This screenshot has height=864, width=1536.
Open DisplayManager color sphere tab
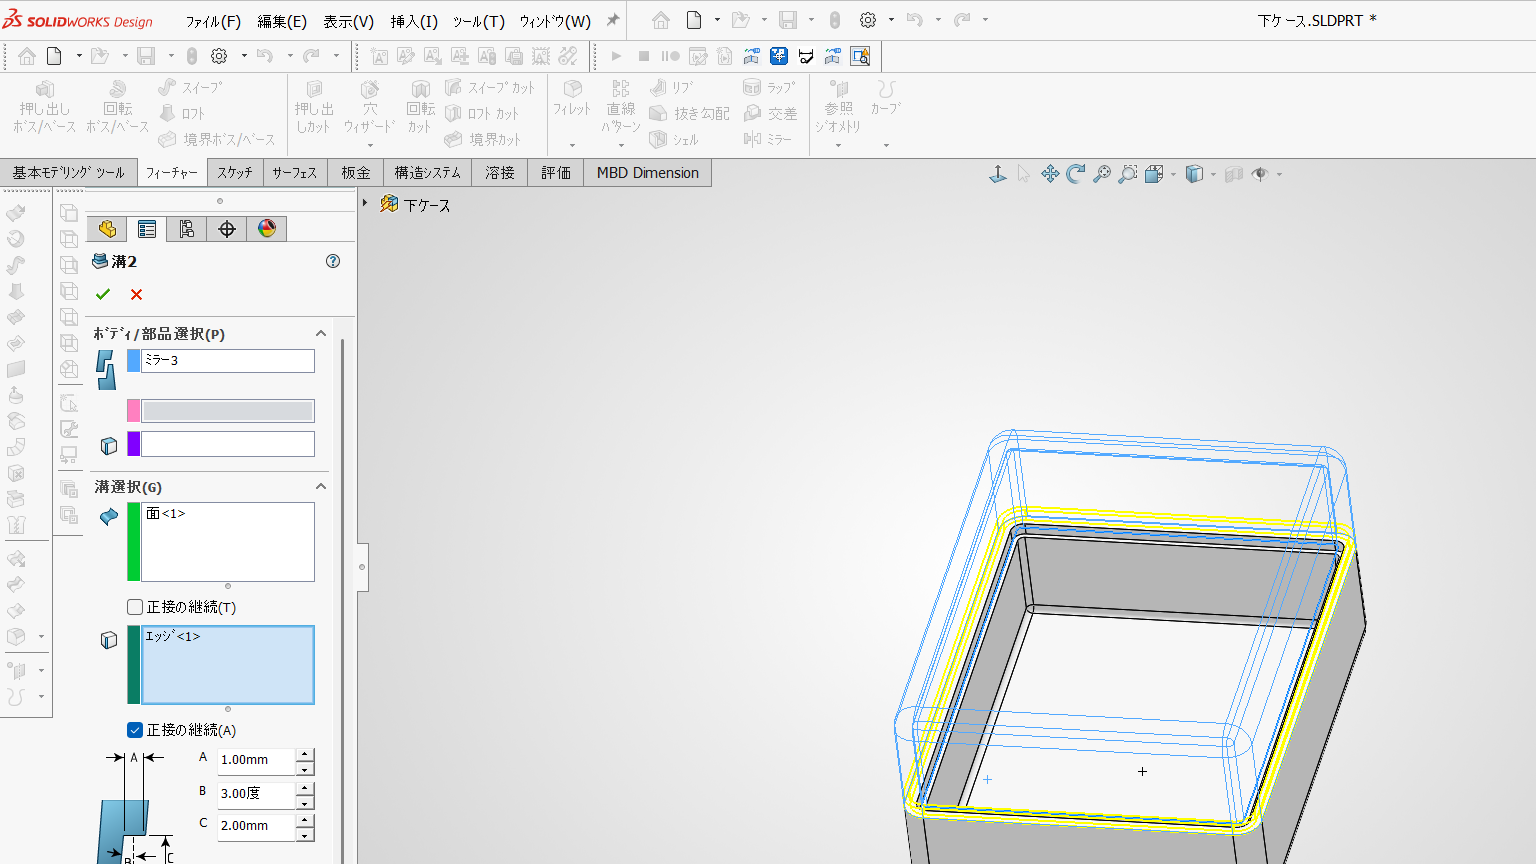coord(267,229)
